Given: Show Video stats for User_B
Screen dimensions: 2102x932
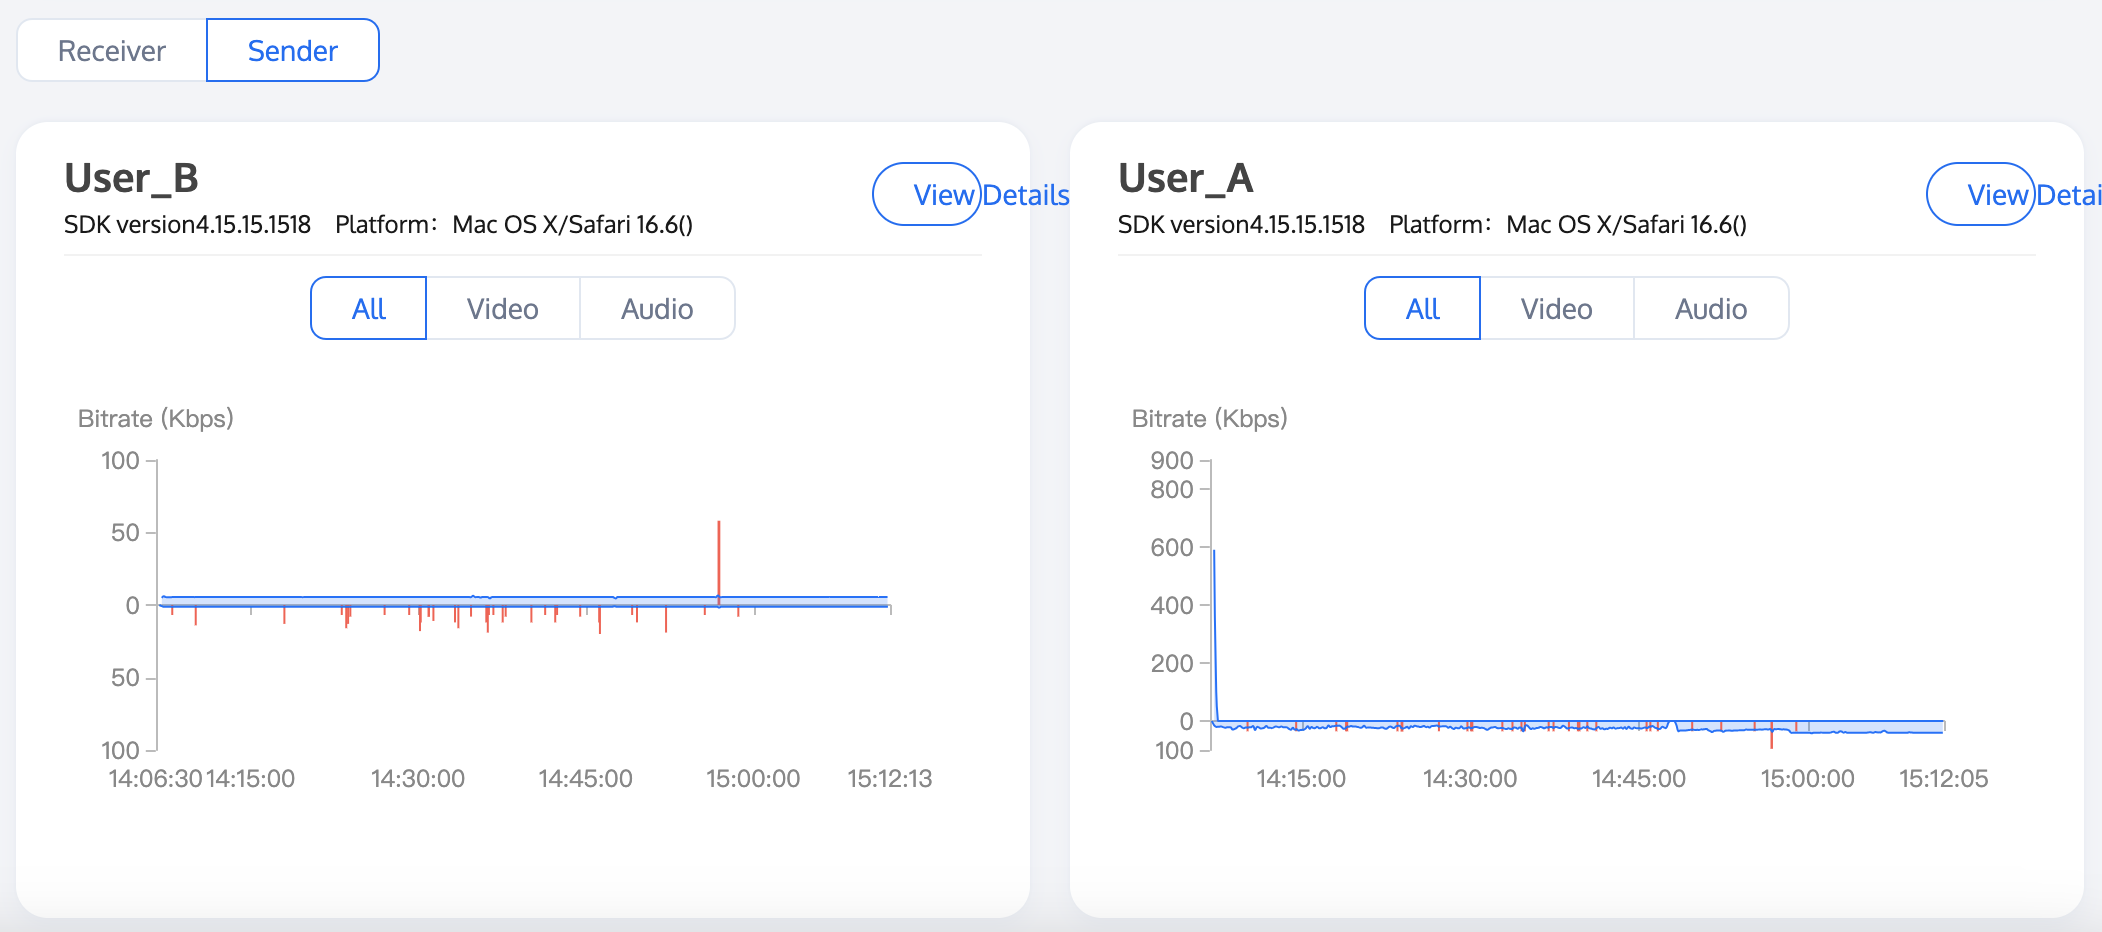Looking at the screenshot, I should [x=503, y=309].
